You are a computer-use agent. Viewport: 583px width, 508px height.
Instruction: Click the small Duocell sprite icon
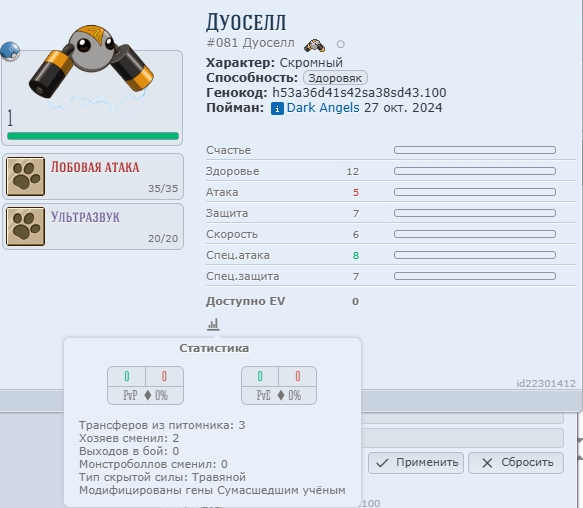[315, 45]
